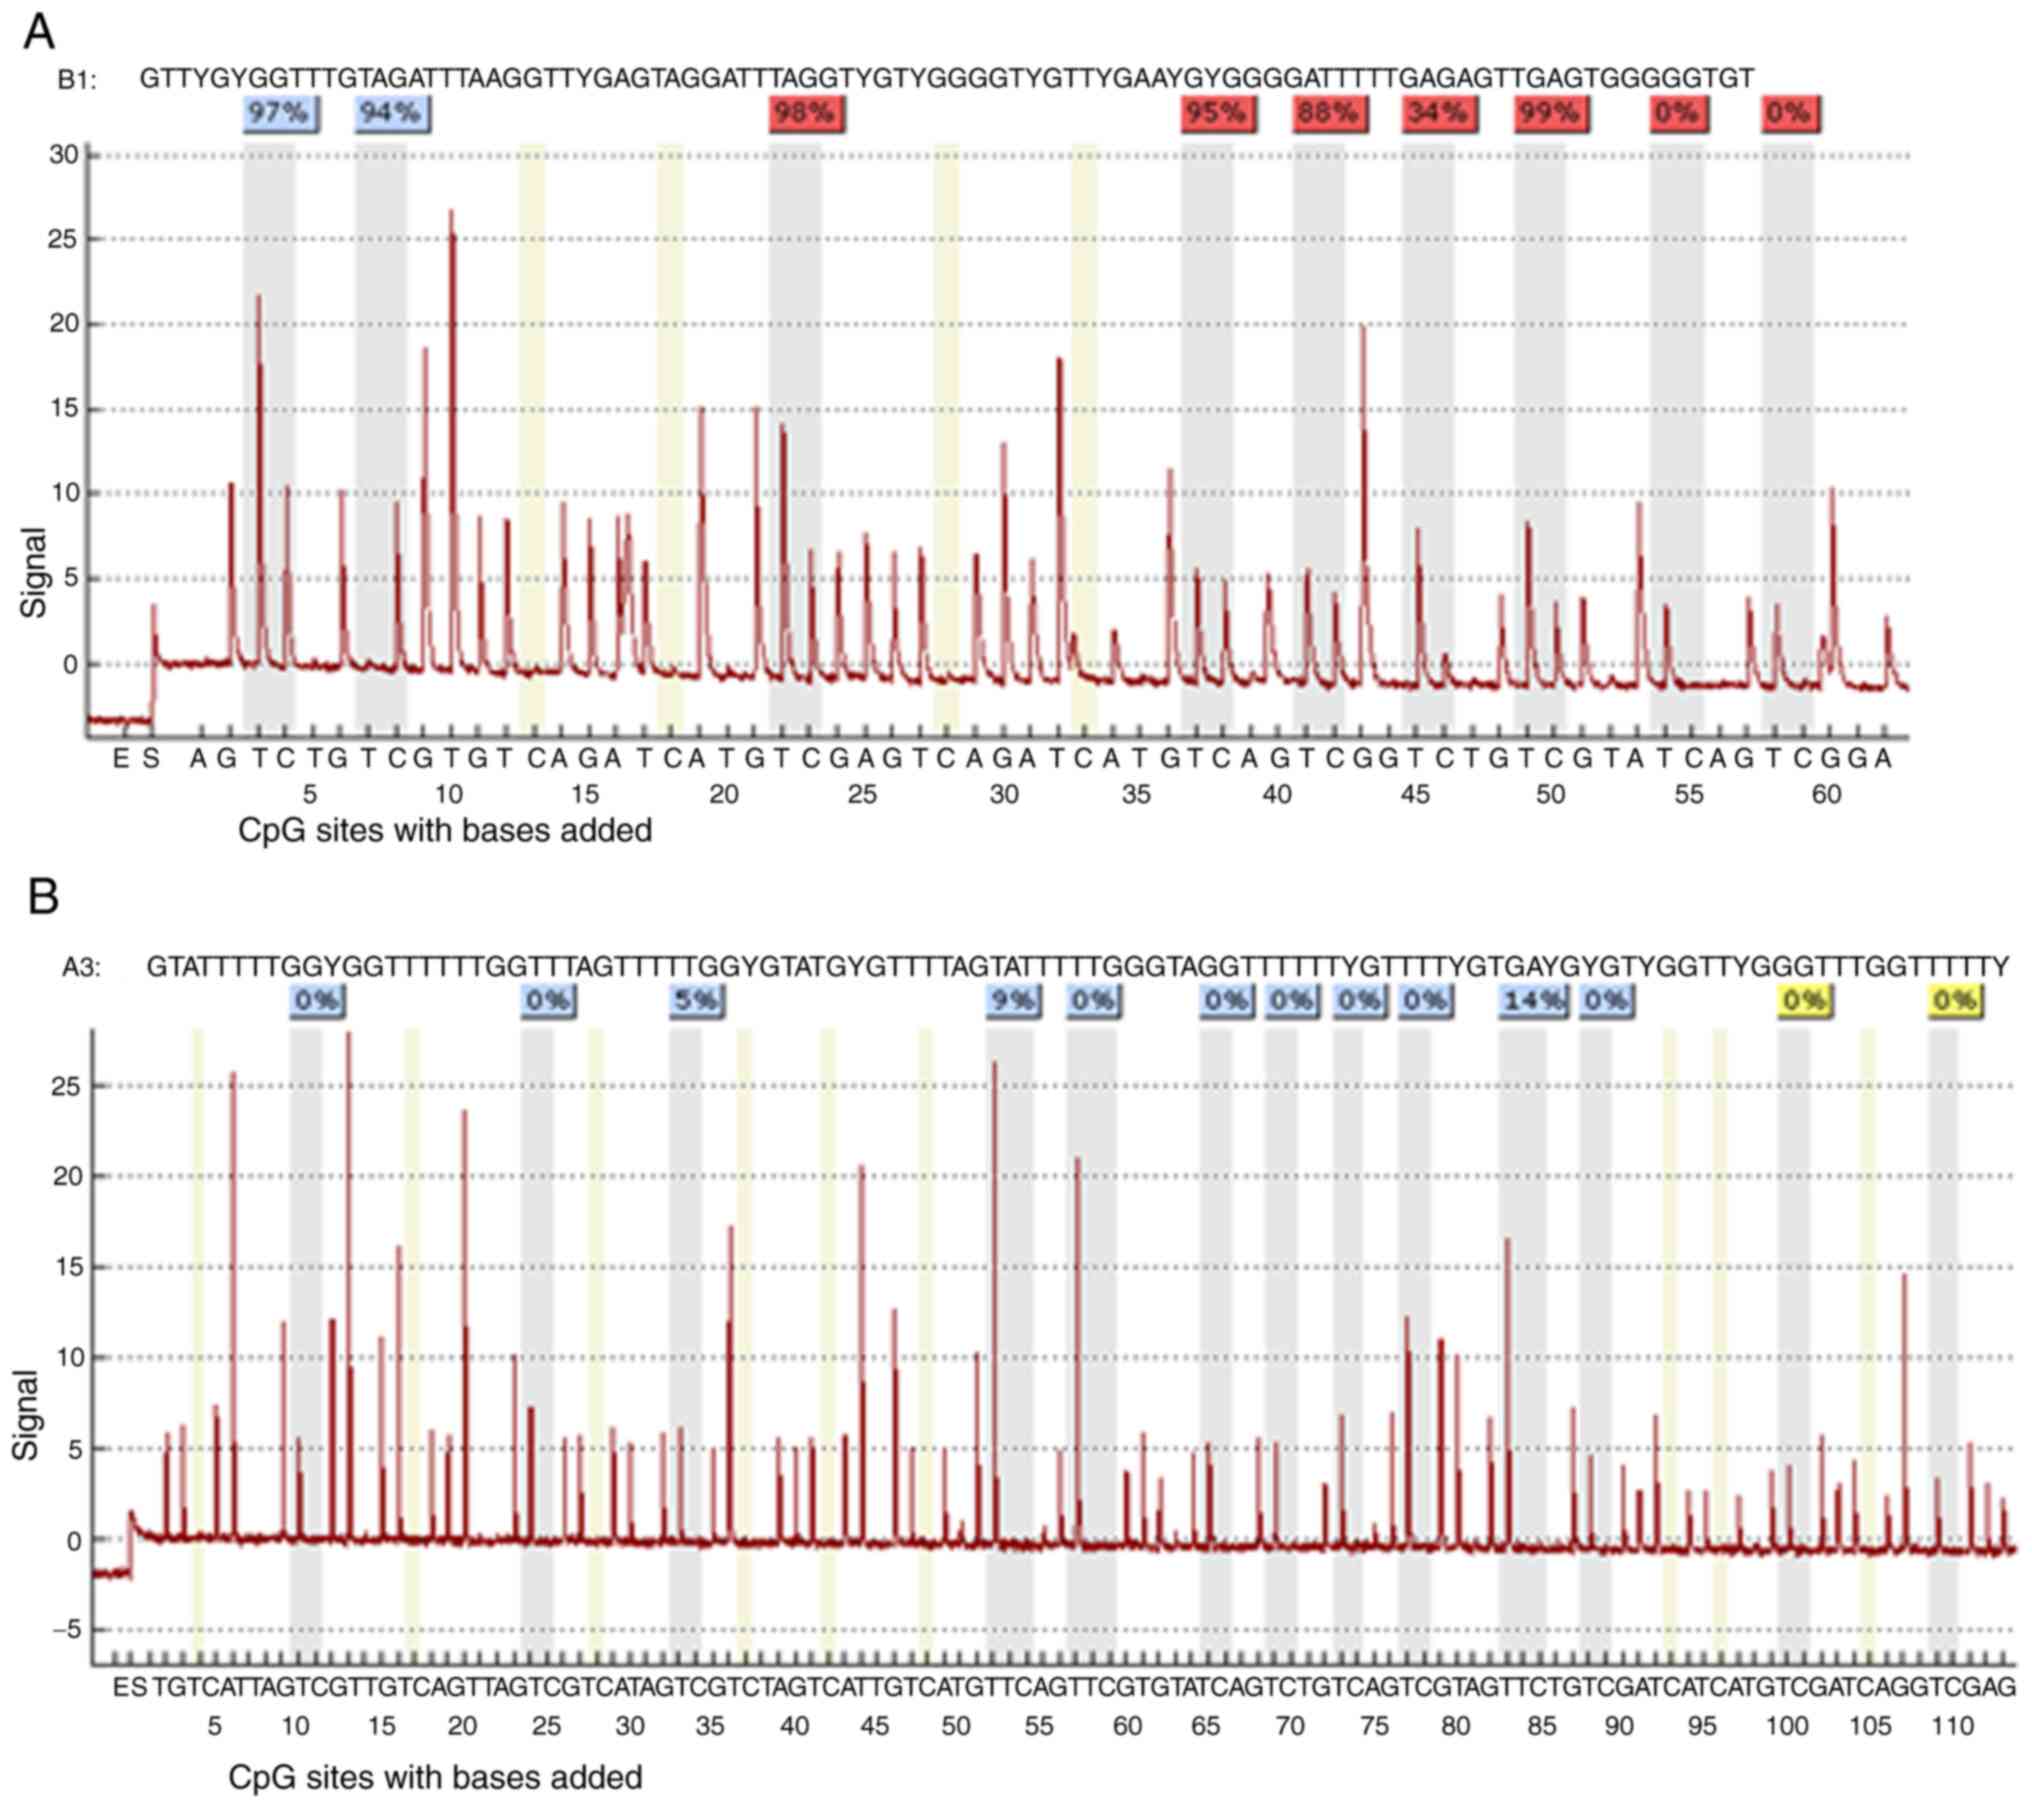
Task: Click the y-axis value 30 in panel A
Action: coord(63,155)
